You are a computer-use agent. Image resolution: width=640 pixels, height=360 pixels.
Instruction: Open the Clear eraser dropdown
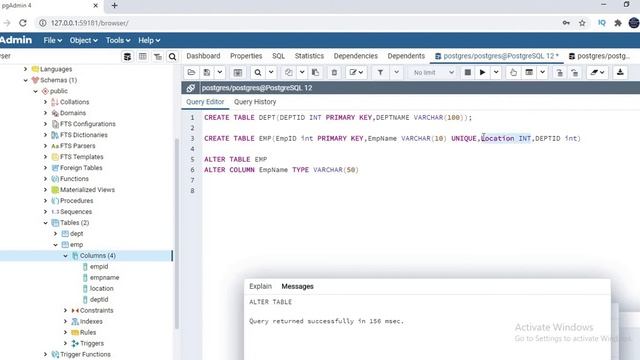[597, 73]
